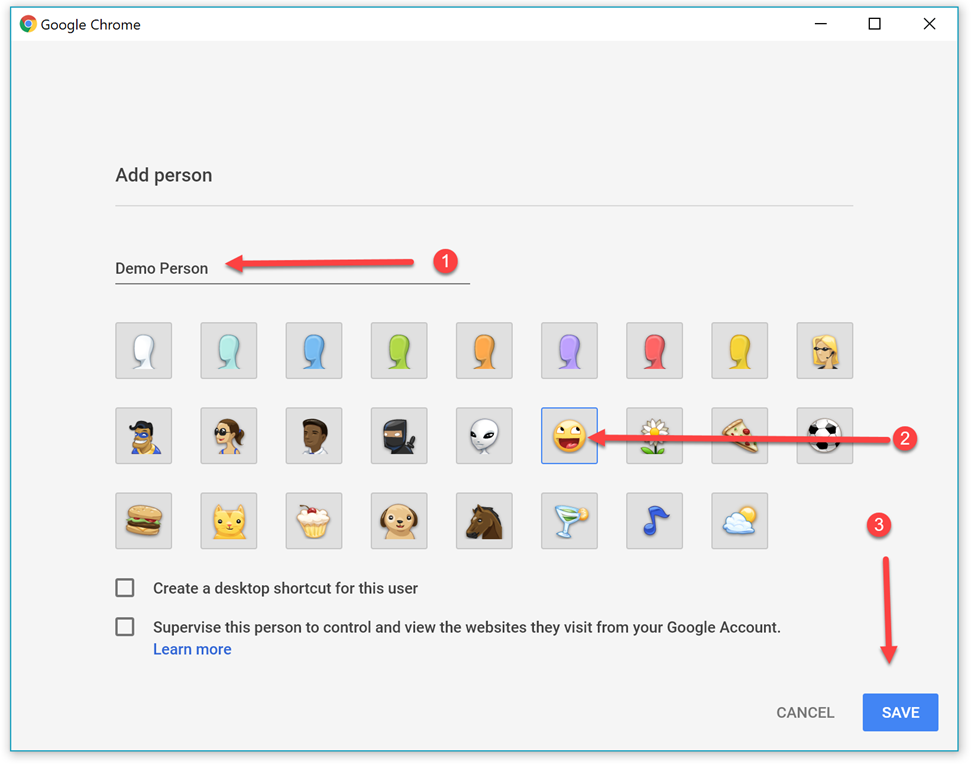Choose the alien avatar

point(484,435)
